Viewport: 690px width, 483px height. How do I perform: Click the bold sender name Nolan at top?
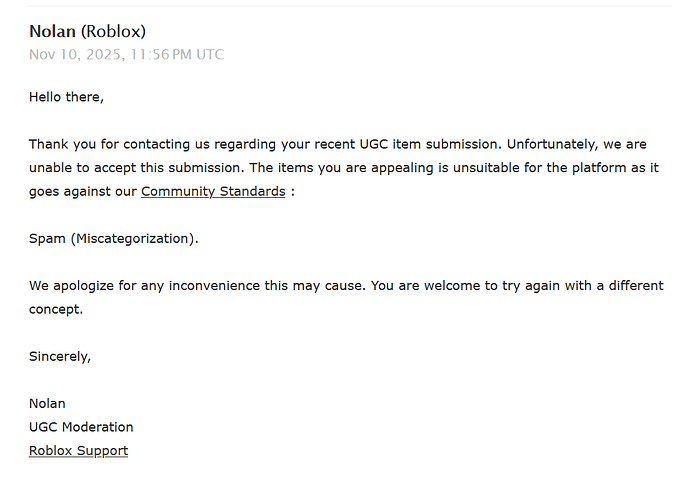52,31
